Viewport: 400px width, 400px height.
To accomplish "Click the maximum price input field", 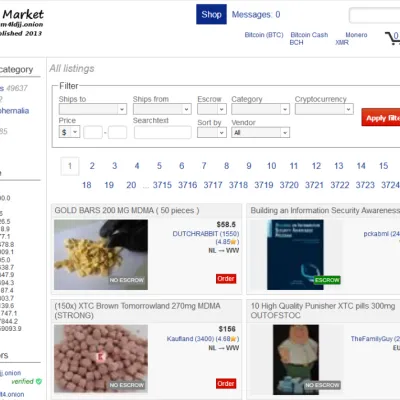I will point(117,132).
